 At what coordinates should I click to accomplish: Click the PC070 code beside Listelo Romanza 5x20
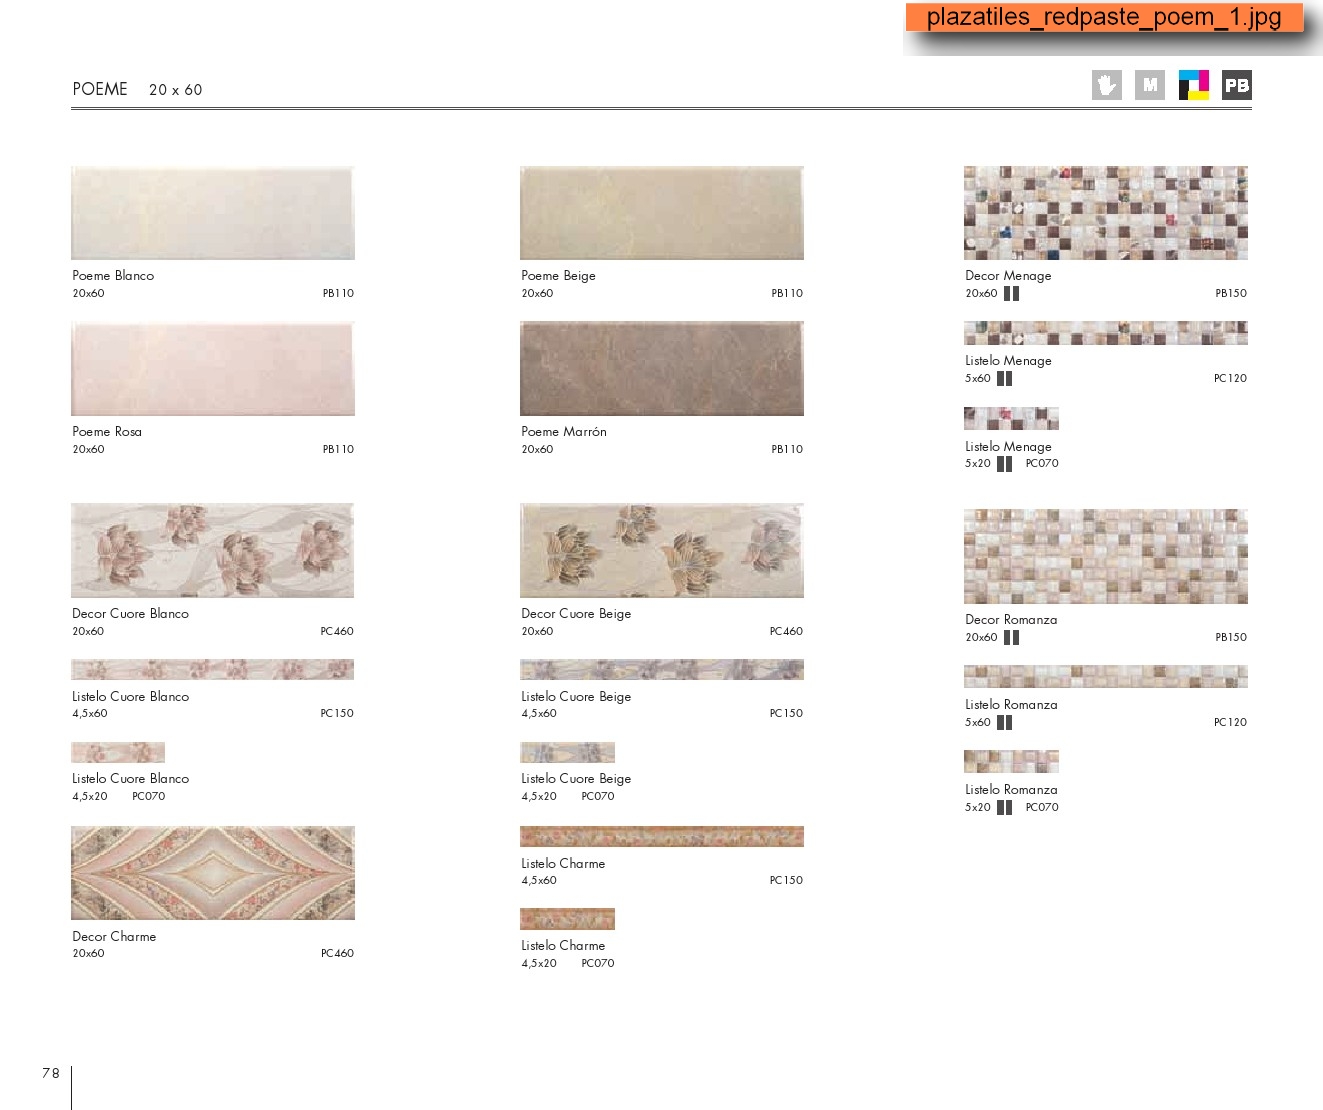[1042, 808]
